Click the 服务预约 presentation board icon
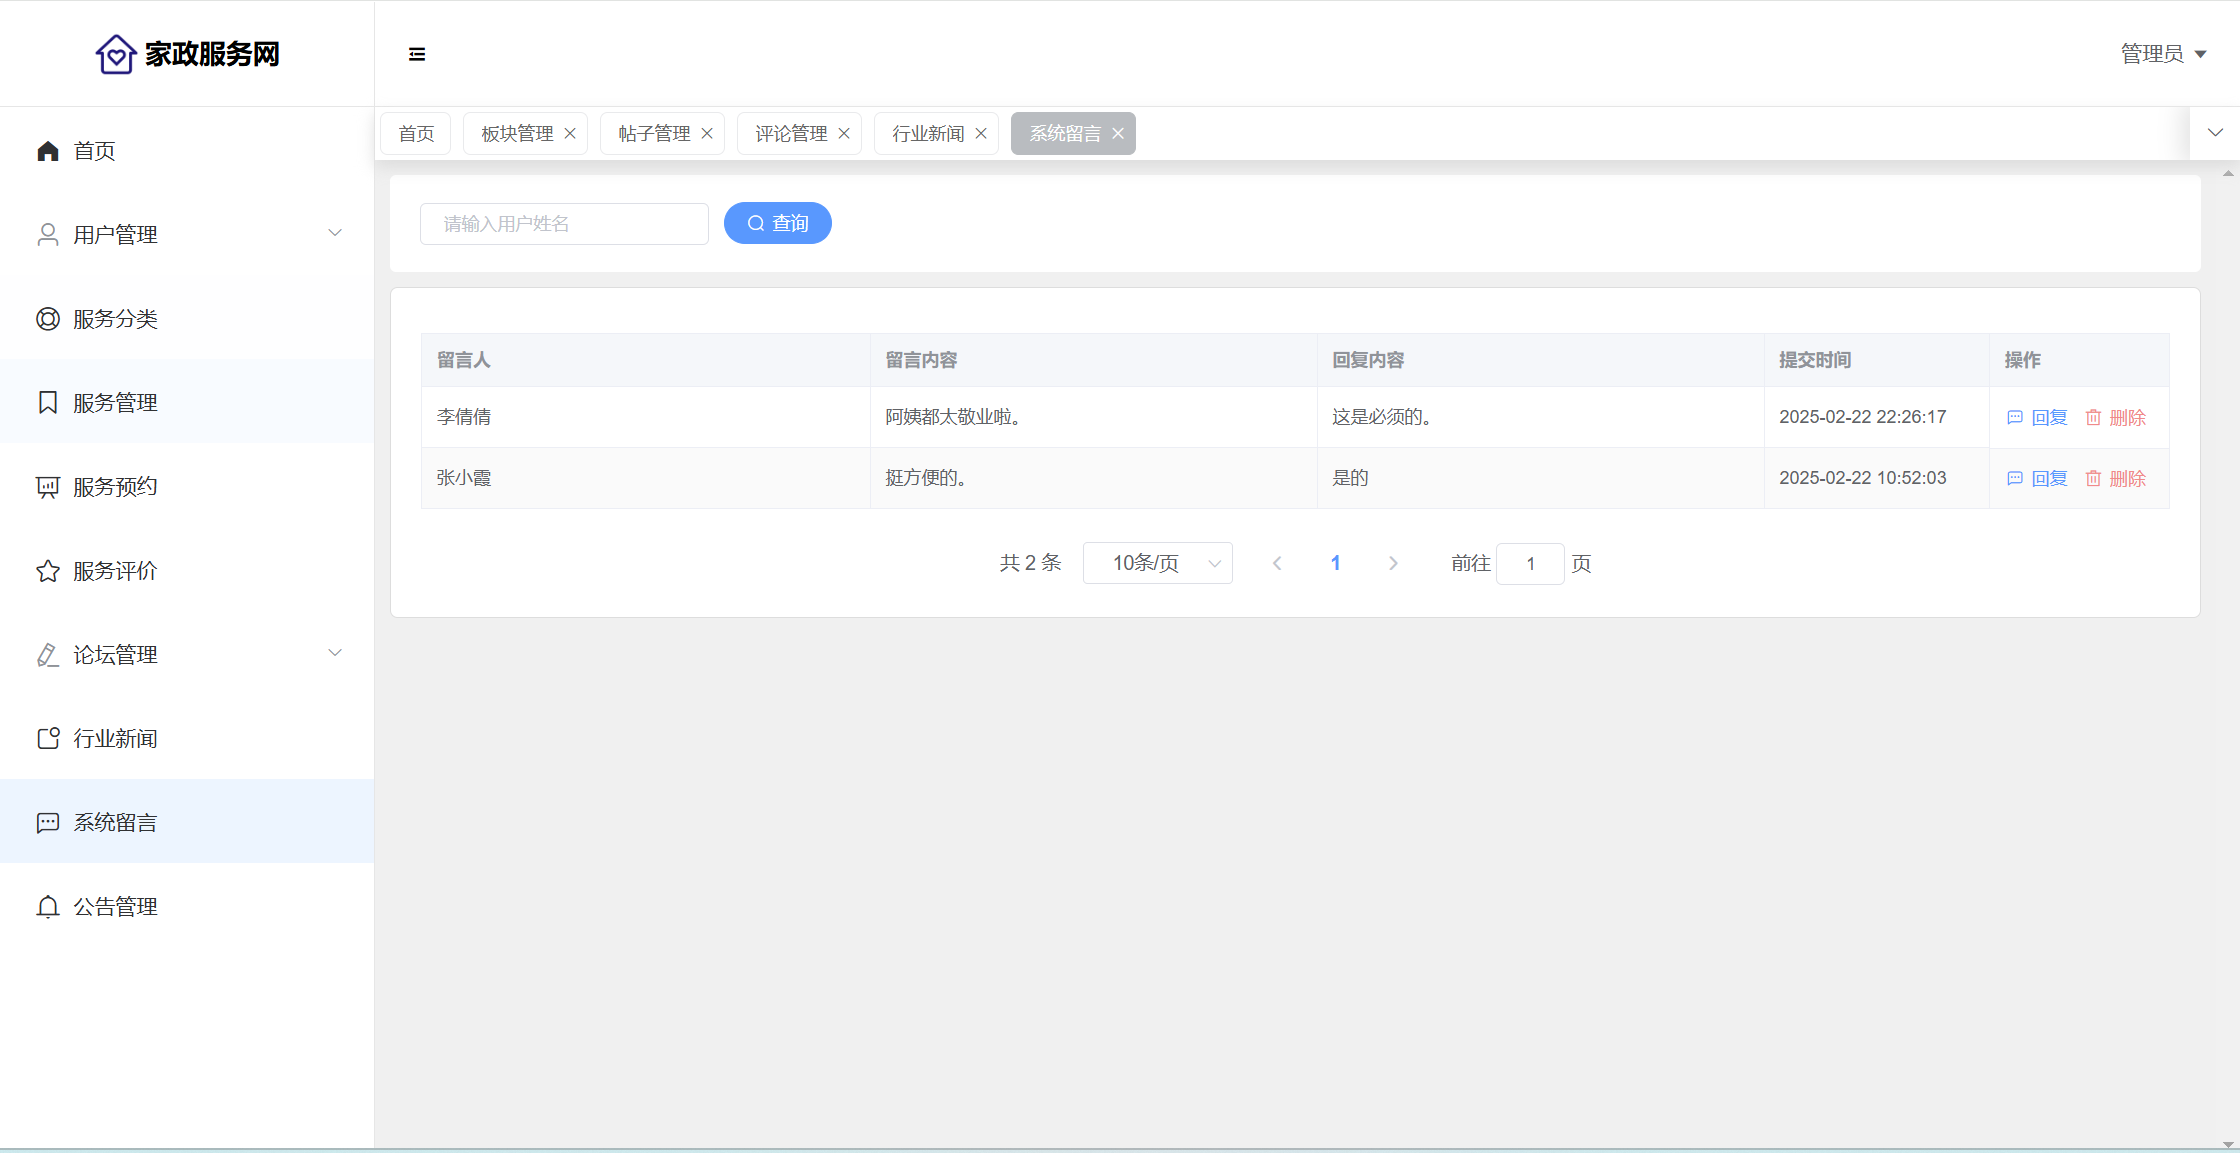Screen dimensions: 2240x1153 coord(48,487)
